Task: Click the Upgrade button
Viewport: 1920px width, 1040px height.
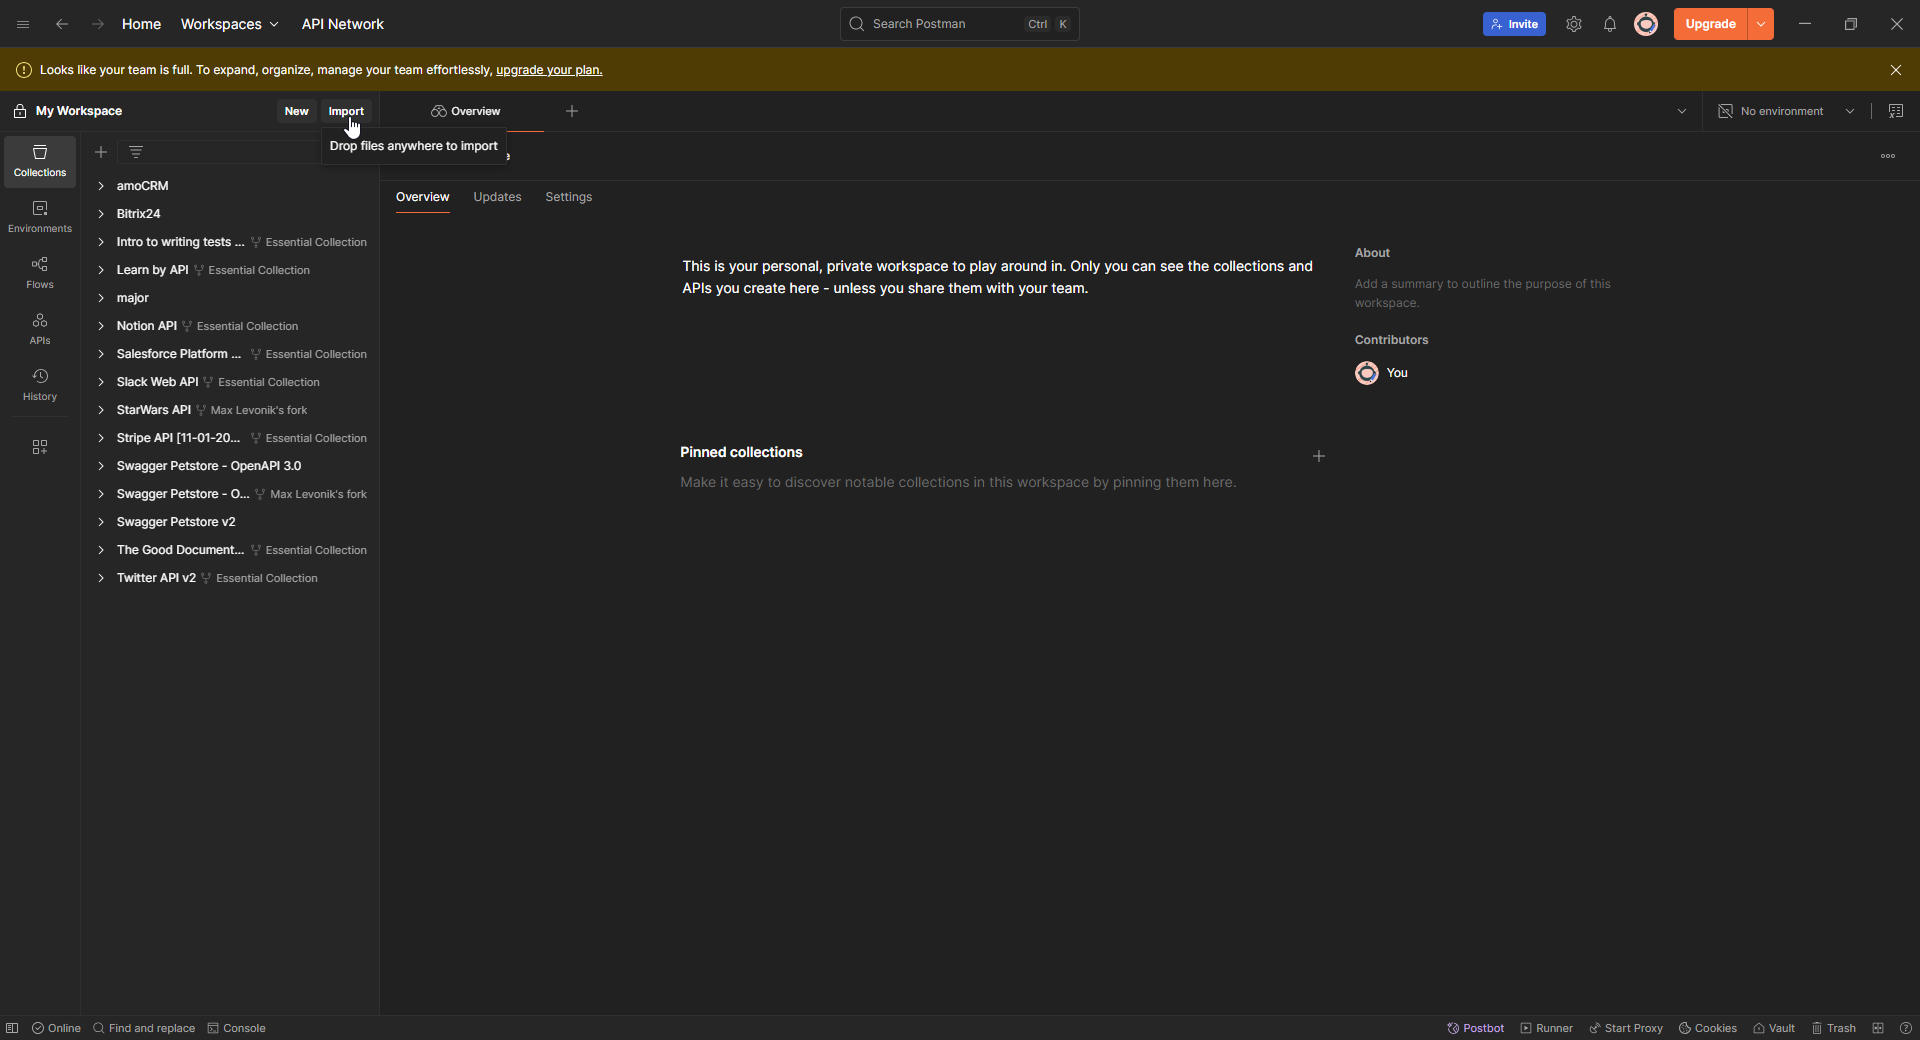Action: 1710,24
